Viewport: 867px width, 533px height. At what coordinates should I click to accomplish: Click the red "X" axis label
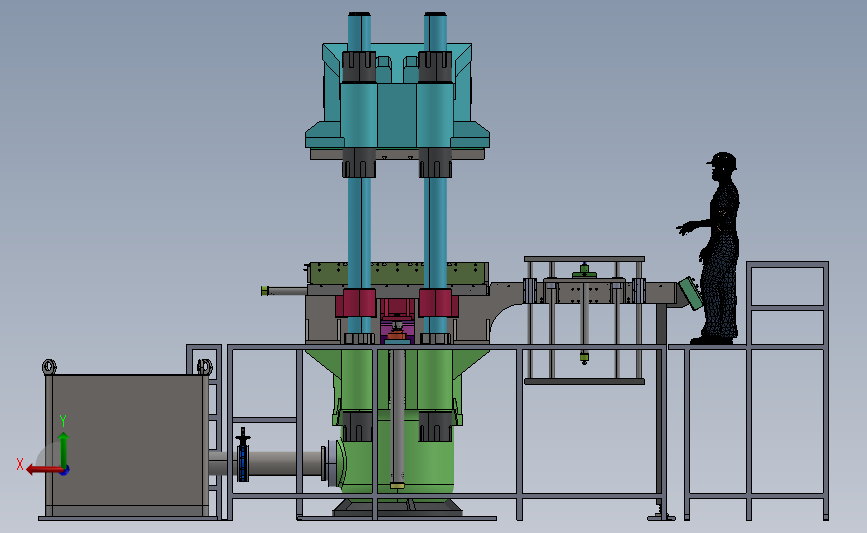coord(20,464)
